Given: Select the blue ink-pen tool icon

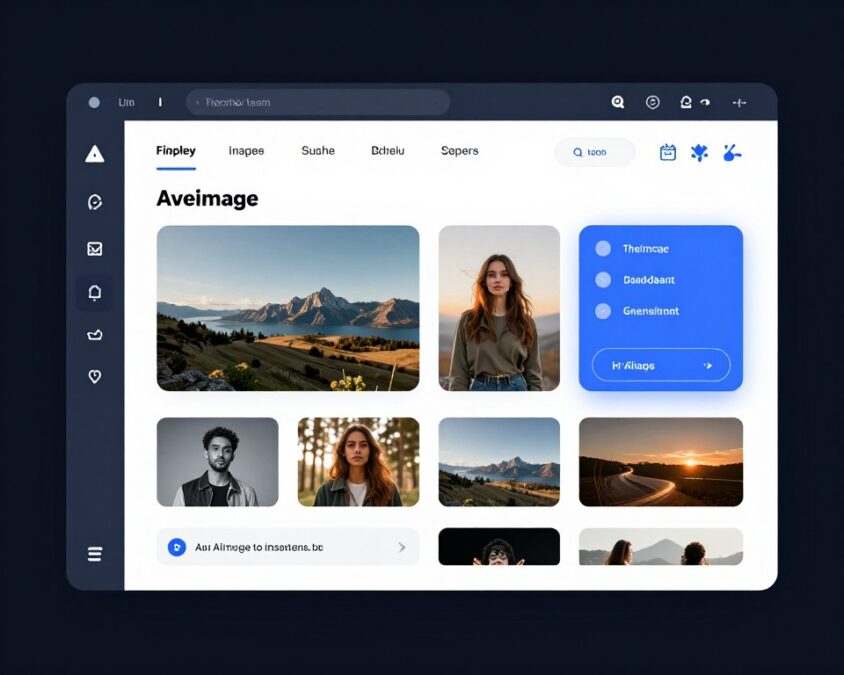Looking at the screenshot, I should [x=732, y=152].
